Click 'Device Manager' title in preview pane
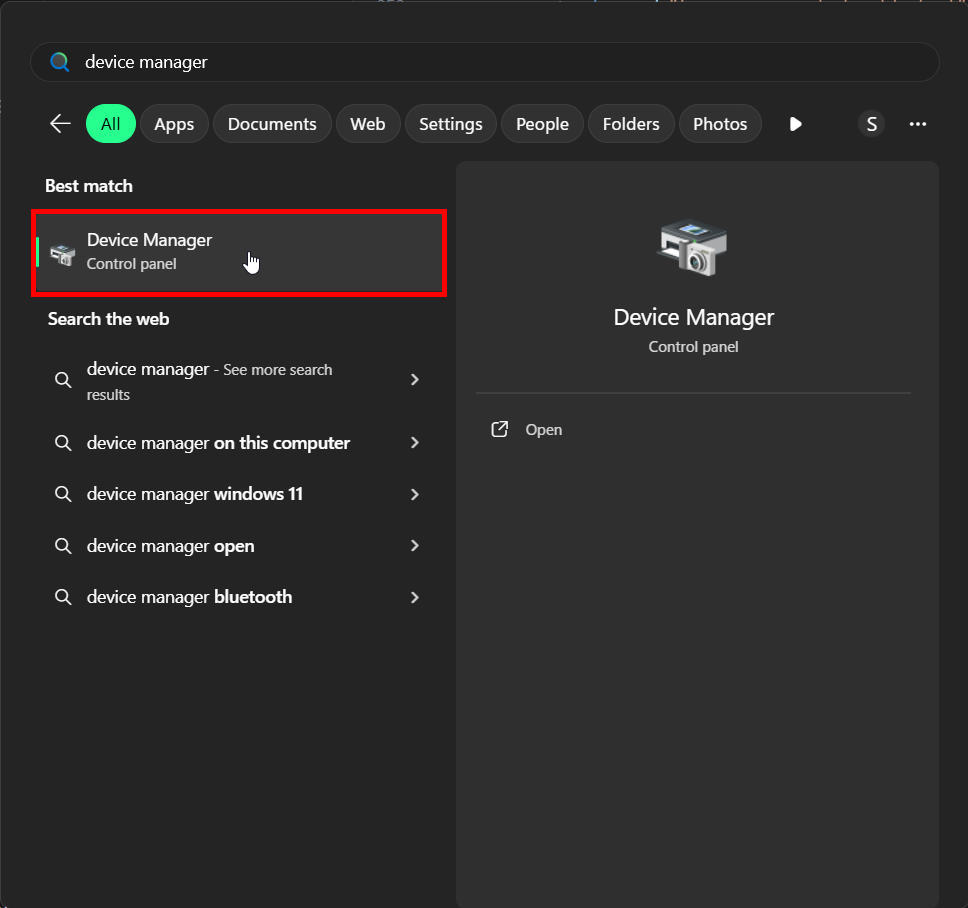Screen dimensions: 968x908 tap(693, 317)
